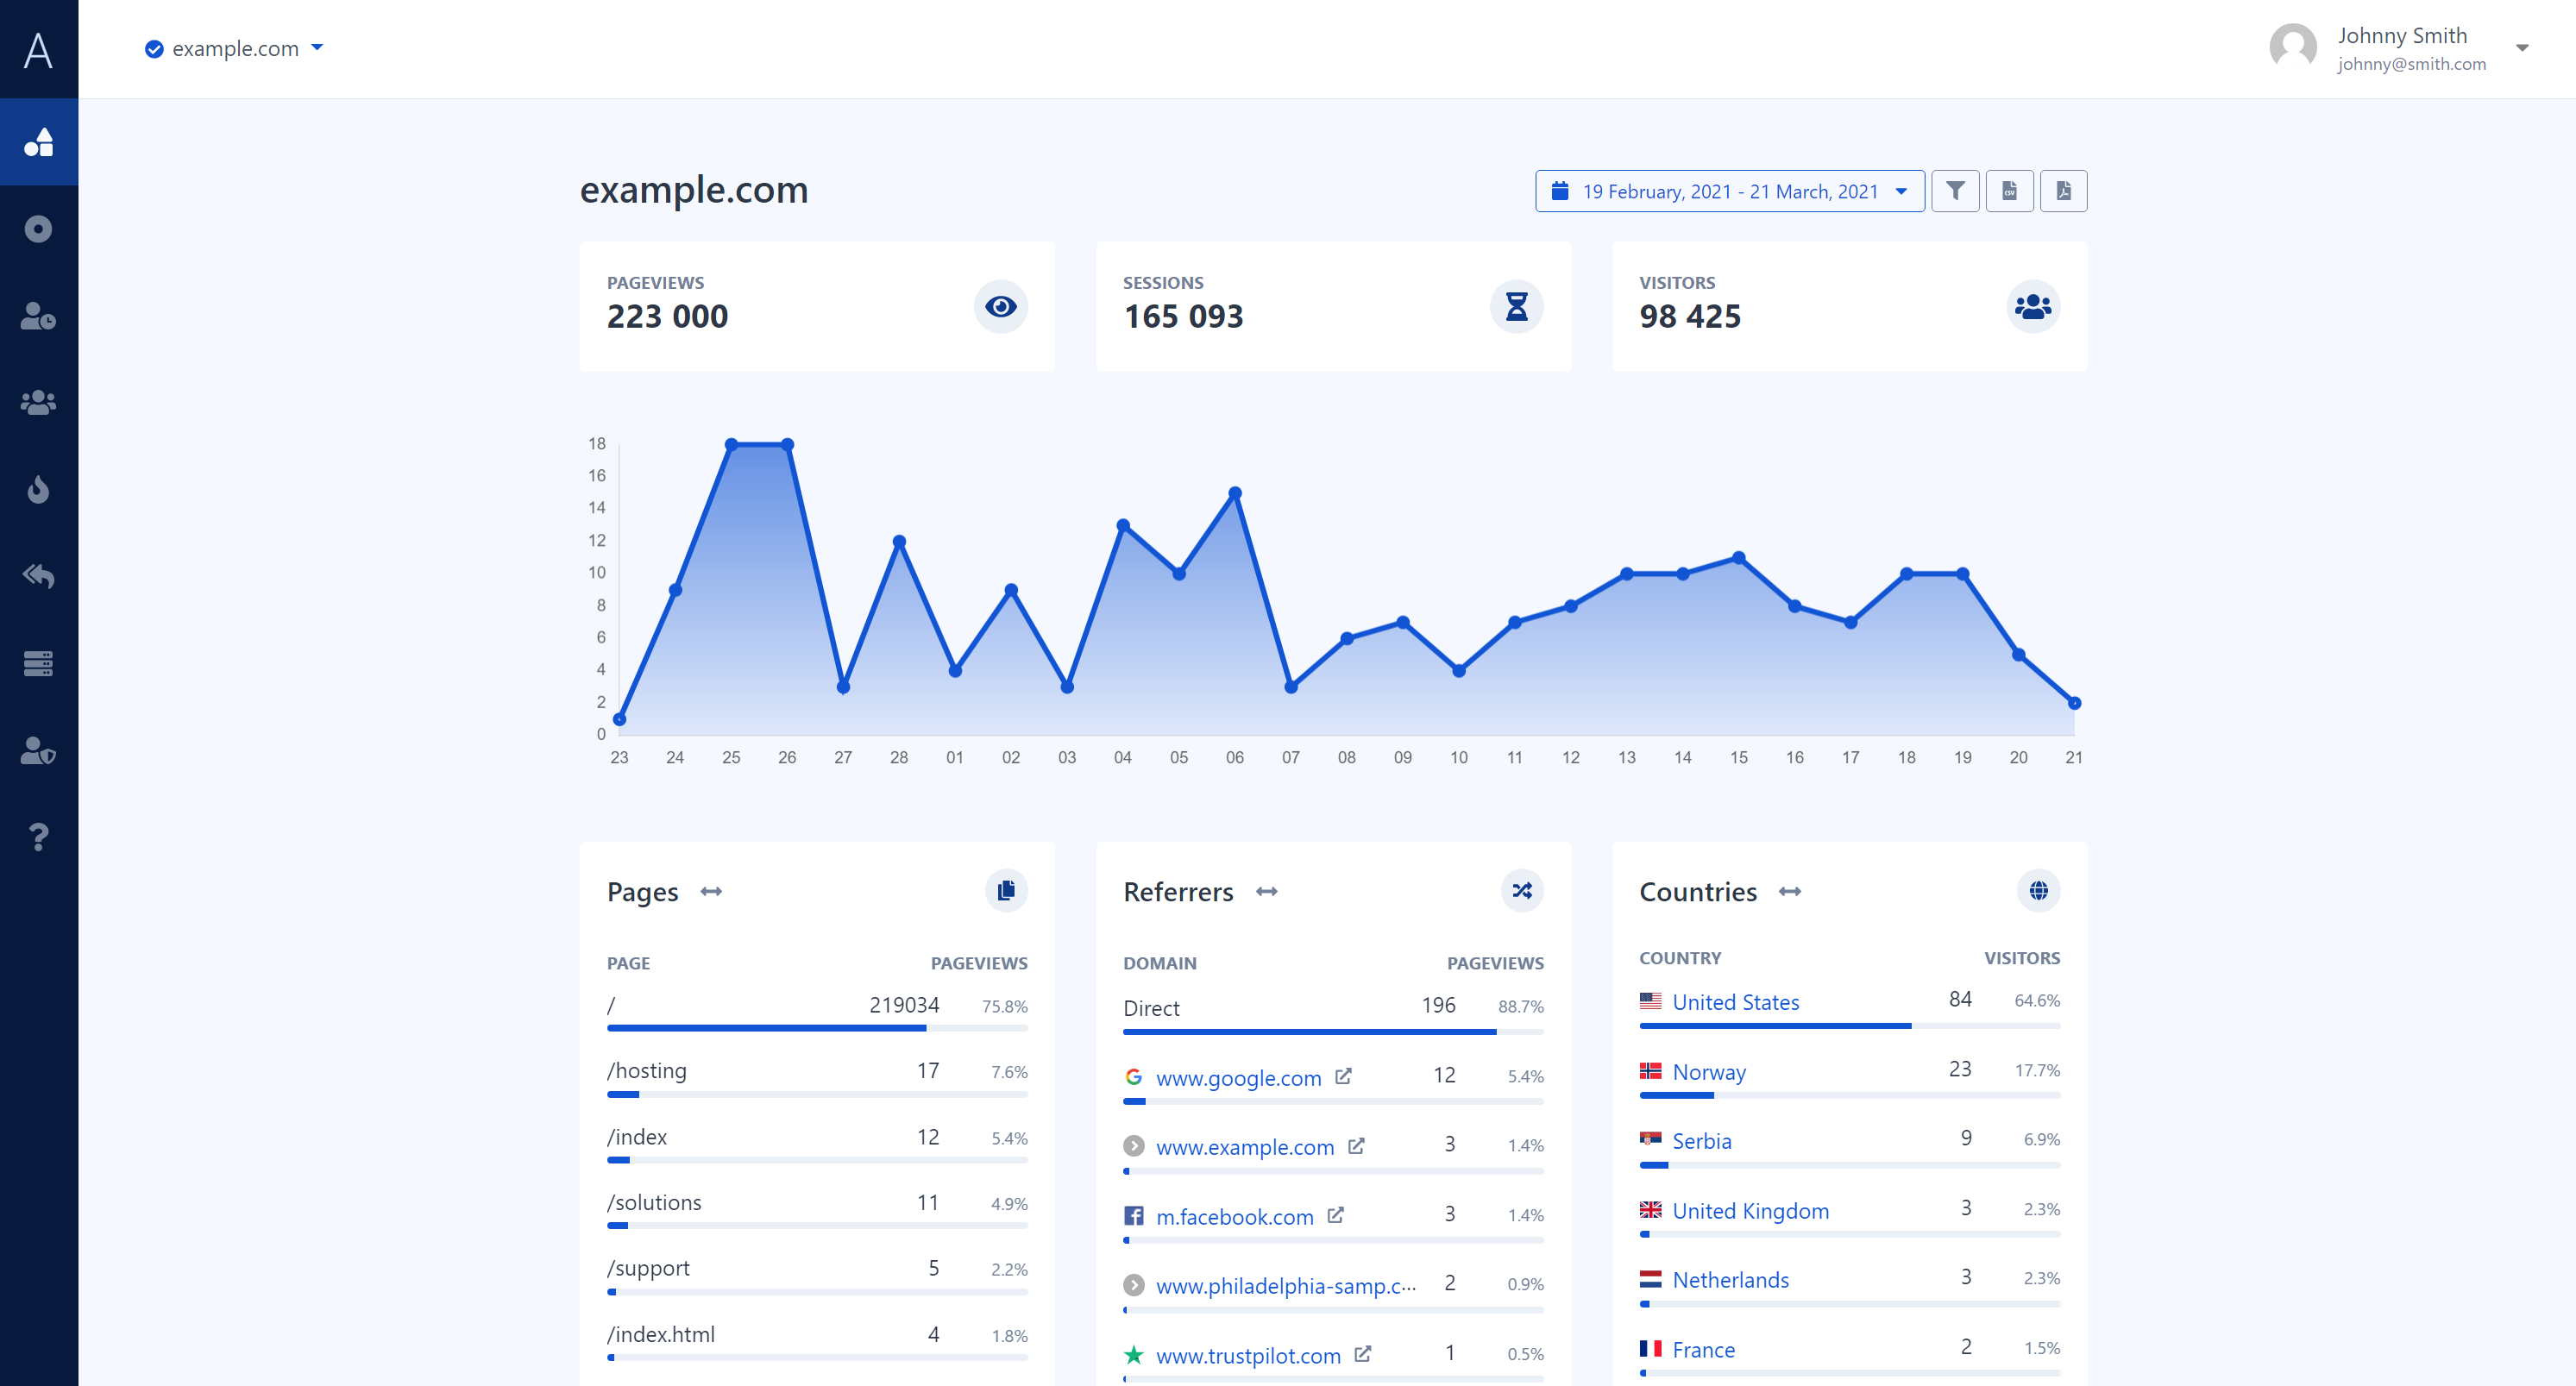Open the circular target sidebar icon
2576x1386 pixels.
coord(38,229)
